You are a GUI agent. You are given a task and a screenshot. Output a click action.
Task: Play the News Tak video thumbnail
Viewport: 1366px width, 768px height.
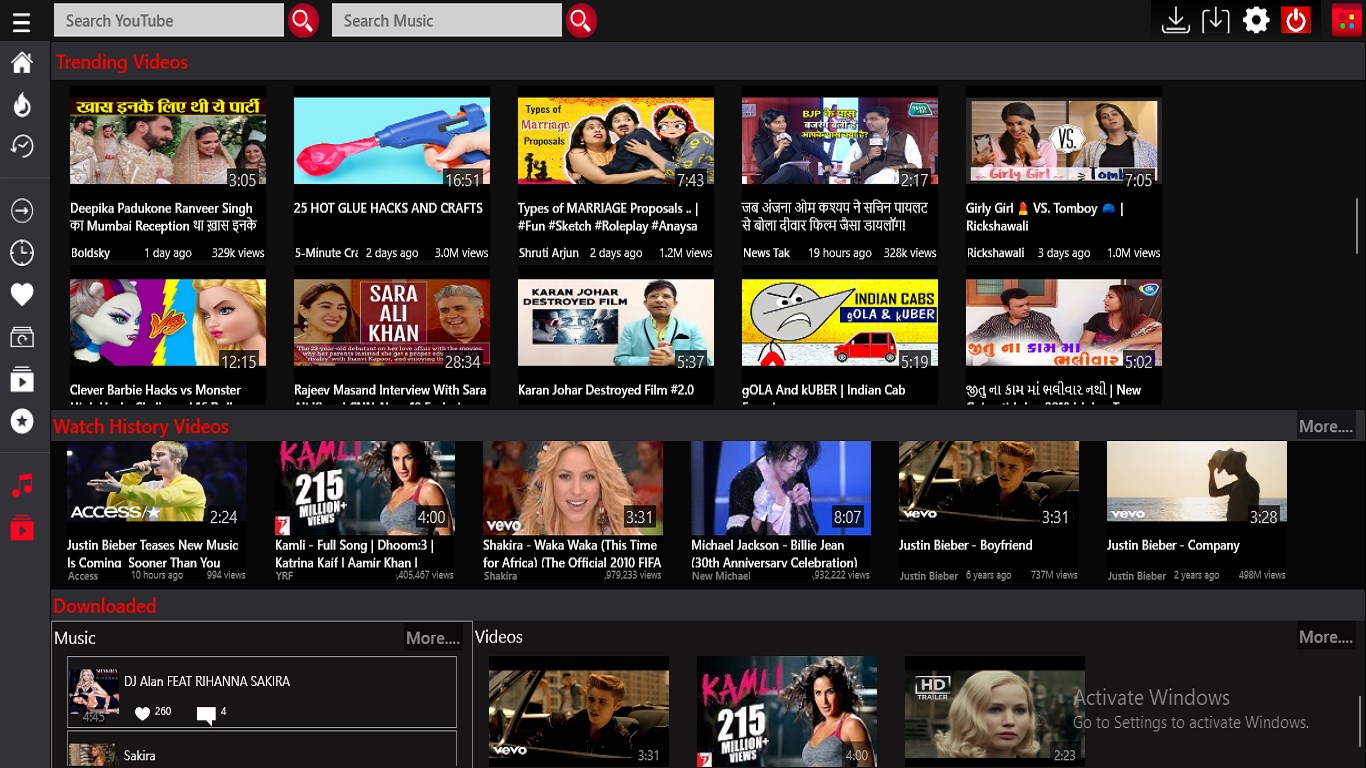tap(840, 141)
